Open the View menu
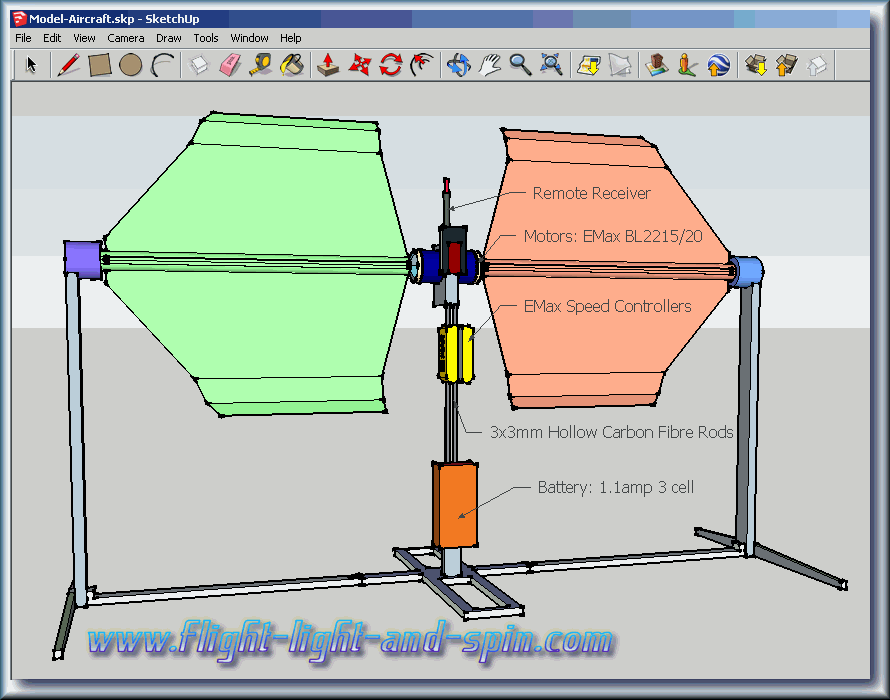The height and width of the screenshot is (700, 890). click(x=84, y=38)
